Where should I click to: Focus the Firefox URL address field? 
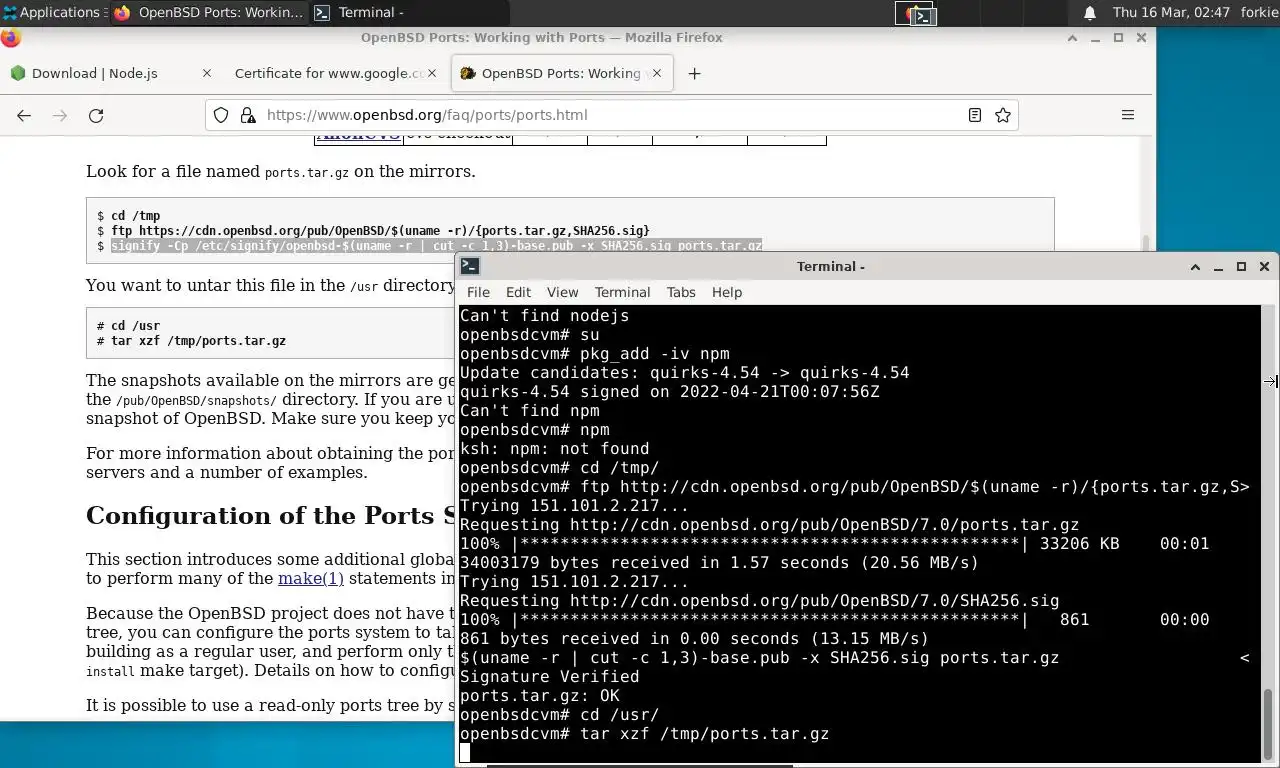[x=610, y=115]
